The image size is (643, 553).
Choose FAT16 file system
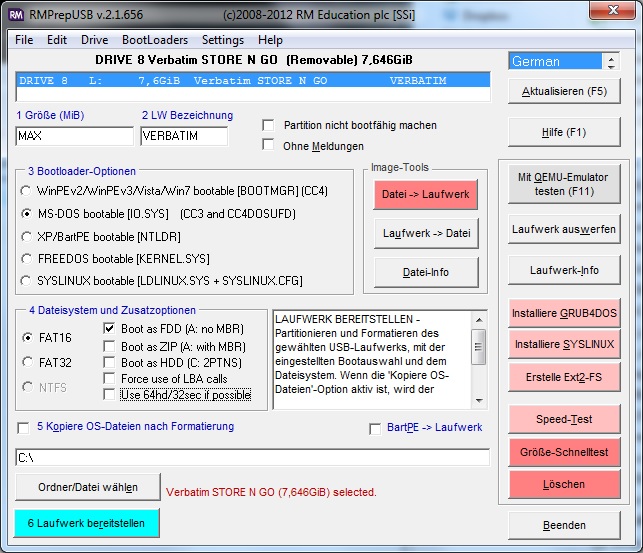point(27,337)
